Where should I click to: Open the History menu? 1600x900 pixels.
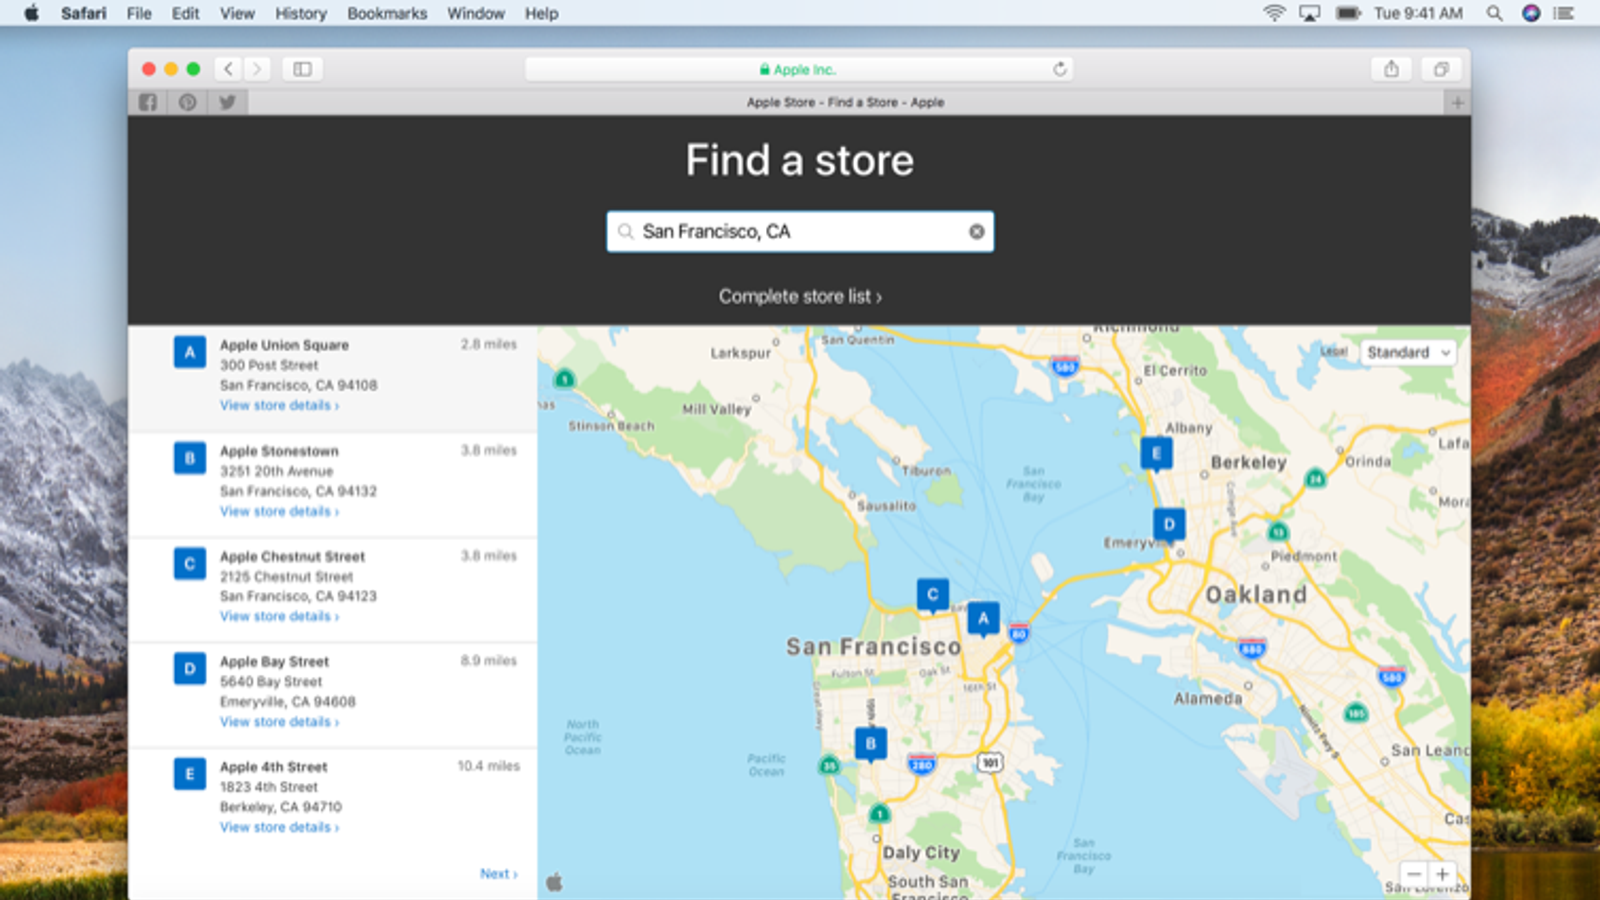(300, 14)
